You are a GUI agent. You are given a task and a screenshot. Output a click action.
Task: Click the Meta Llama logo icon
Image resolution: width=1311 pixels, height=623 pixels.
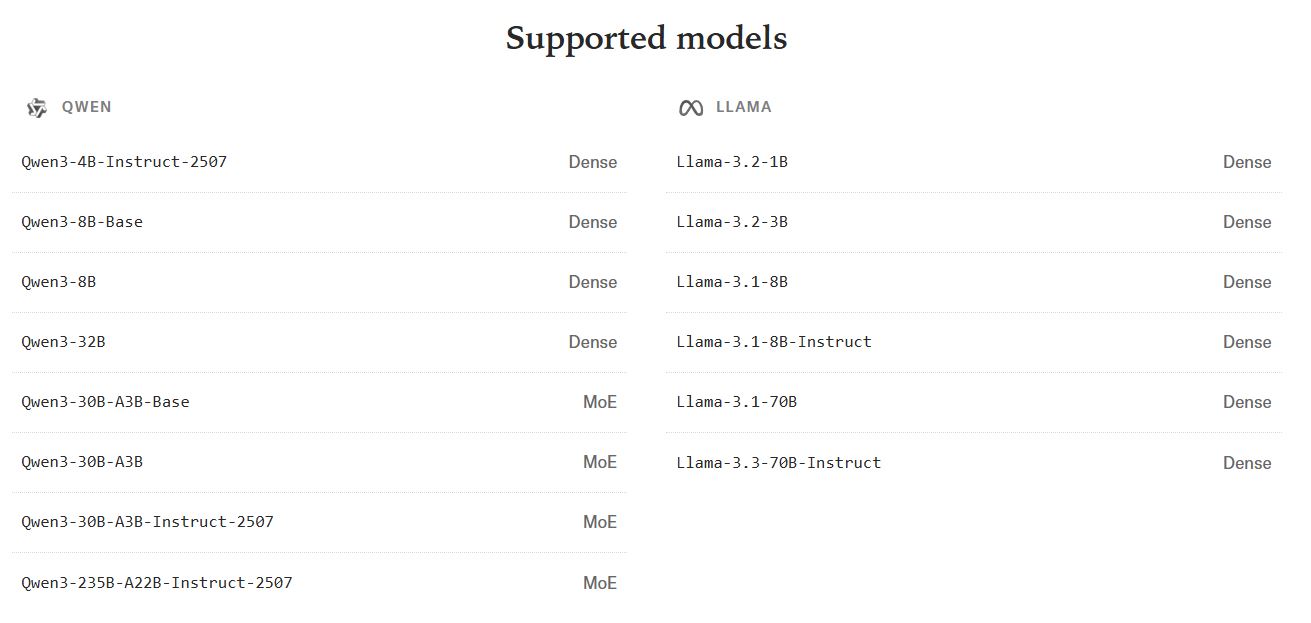click(x=690, y=108)
